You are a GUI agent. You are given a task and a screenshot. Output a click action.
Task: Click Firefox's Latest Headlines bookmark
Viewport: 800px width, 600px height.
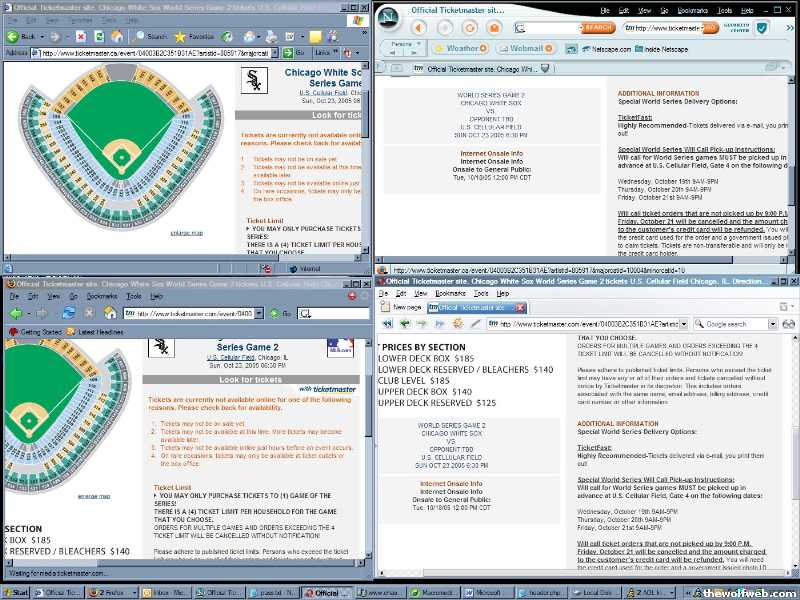(95, 331)
